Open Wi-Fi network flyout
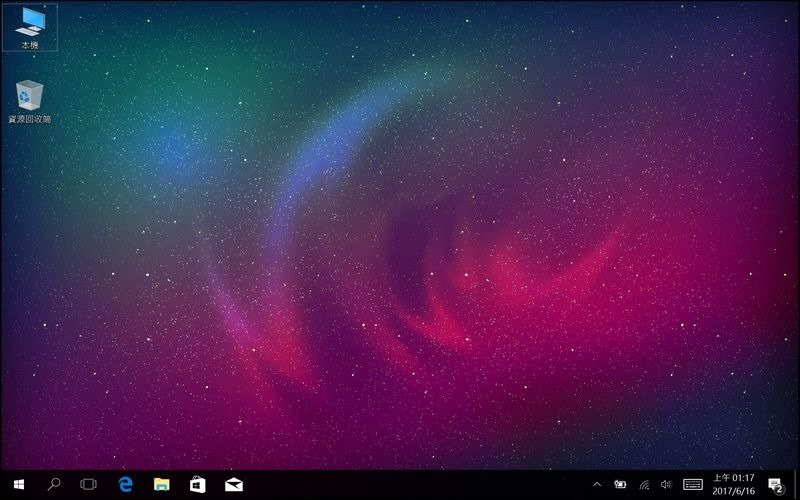 [x=644, y=485]
